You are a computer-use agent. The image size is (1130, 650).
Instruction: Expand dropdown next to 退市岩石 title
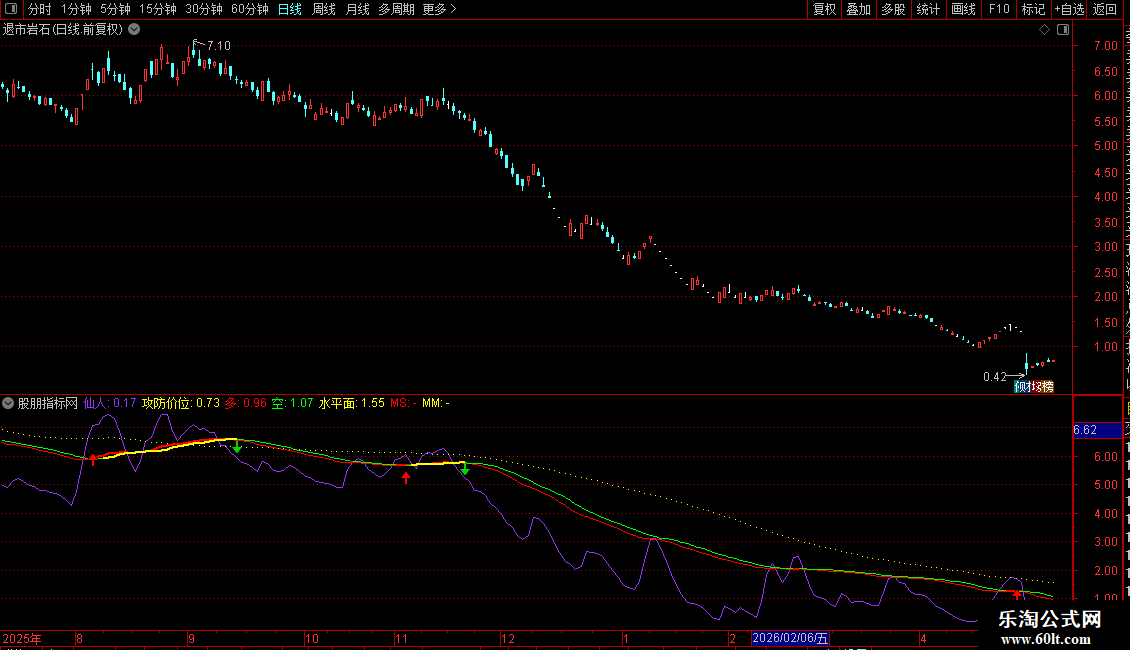[134, 30]
